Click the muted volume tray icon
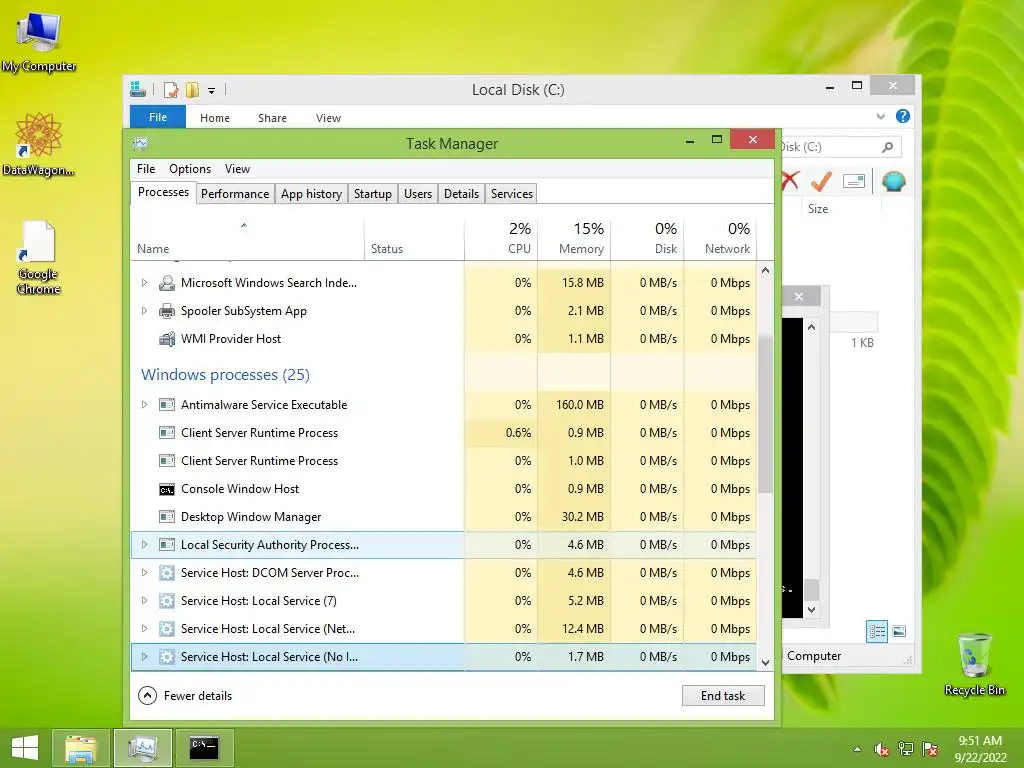Image resolution: width=1024 pixels, height=768 pixels. (882, 749)
